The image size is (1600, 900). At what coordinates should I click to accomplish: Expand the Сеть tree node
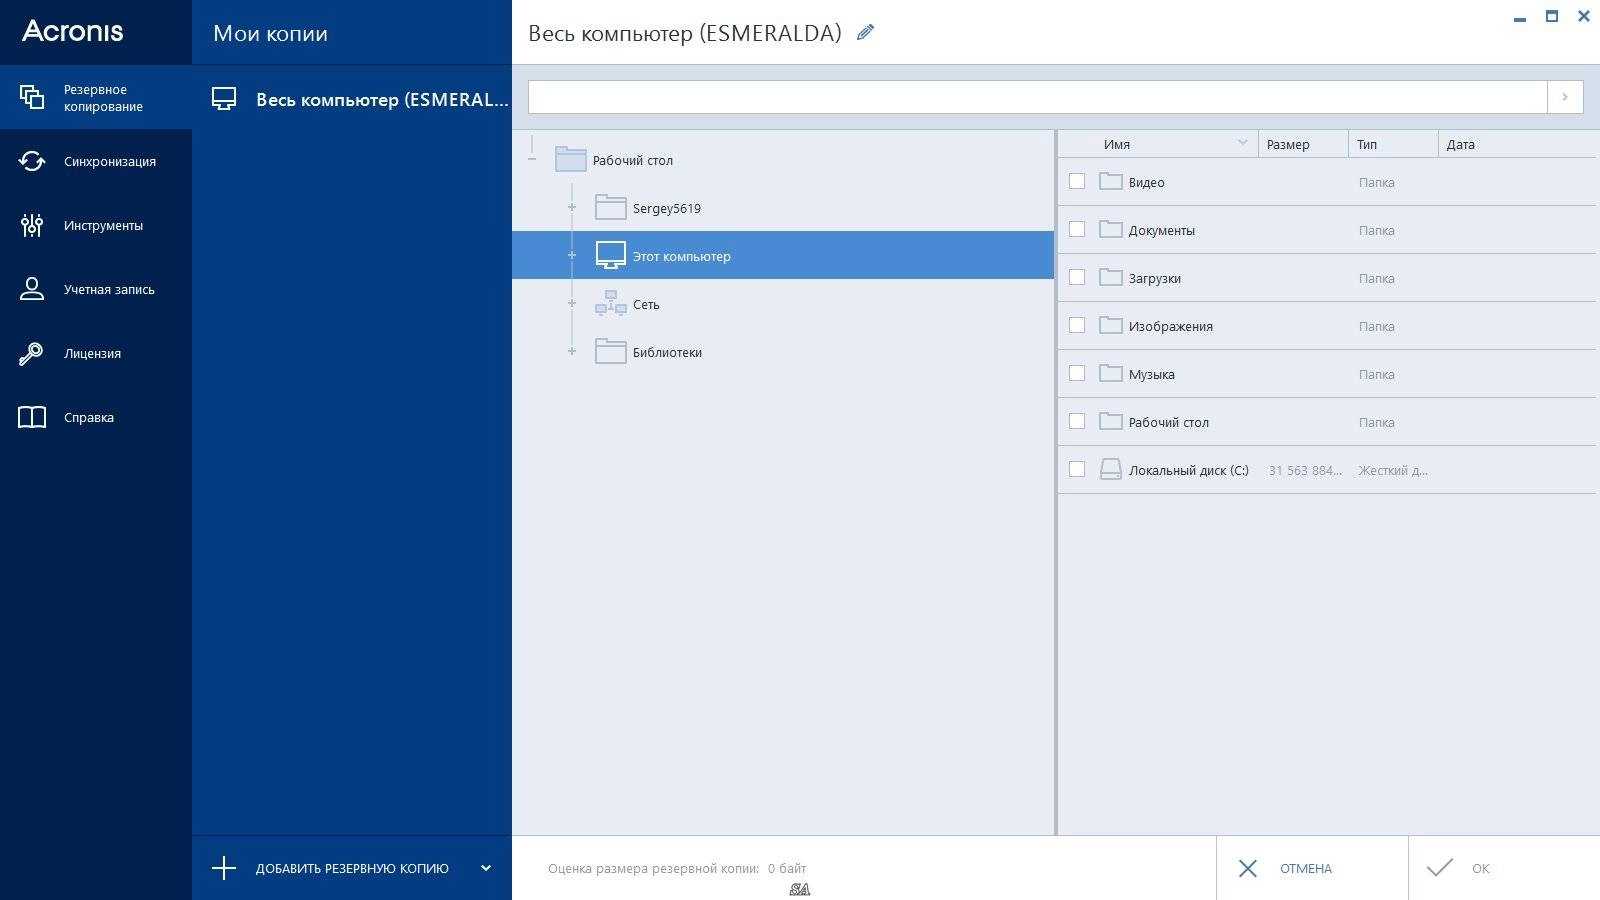[572, 303]
